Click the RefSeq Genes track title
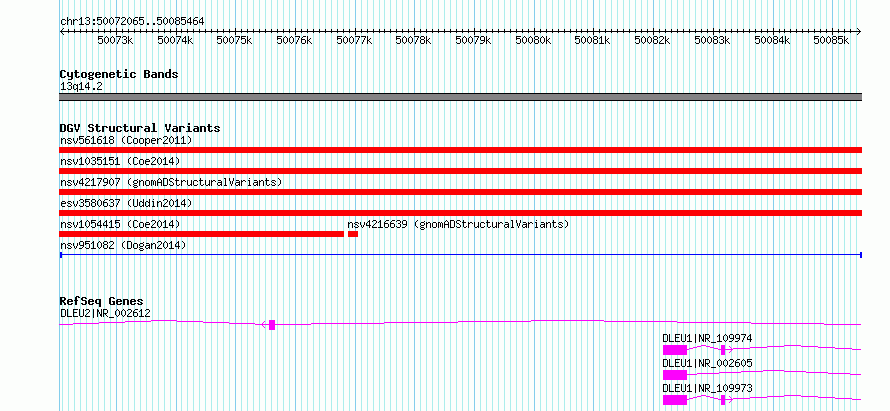 (102, 301)
